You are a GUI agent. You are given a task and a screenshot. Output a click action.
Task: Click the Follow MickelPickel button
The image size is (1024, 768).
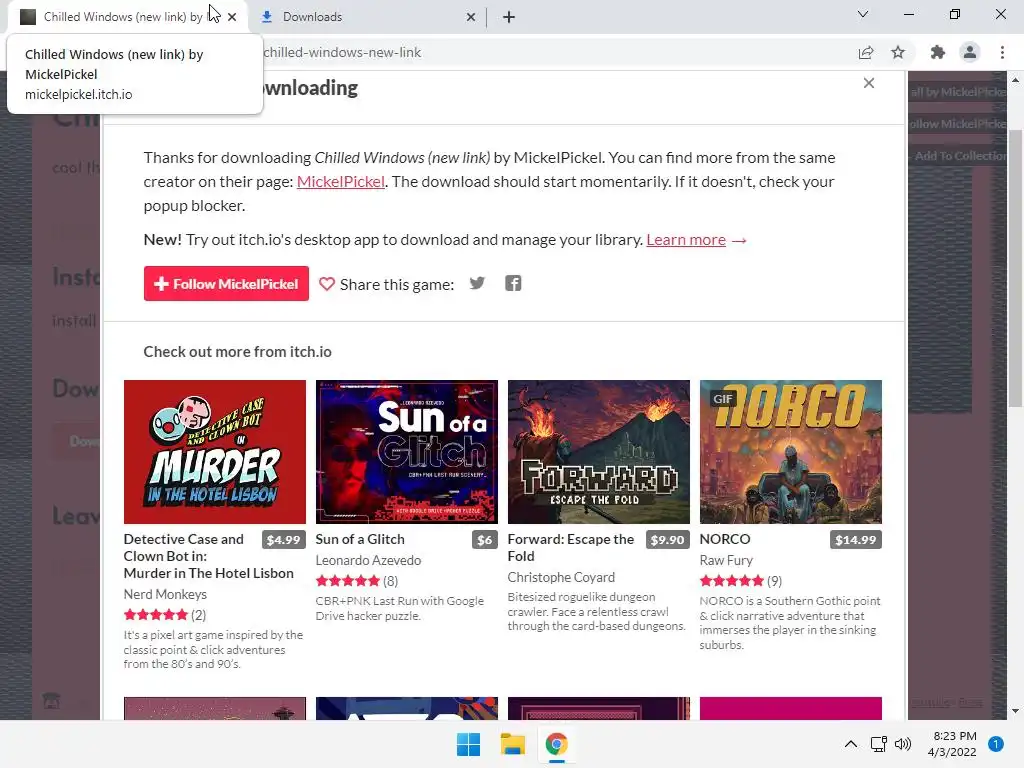pyautogui.click(x=226, y=283)
